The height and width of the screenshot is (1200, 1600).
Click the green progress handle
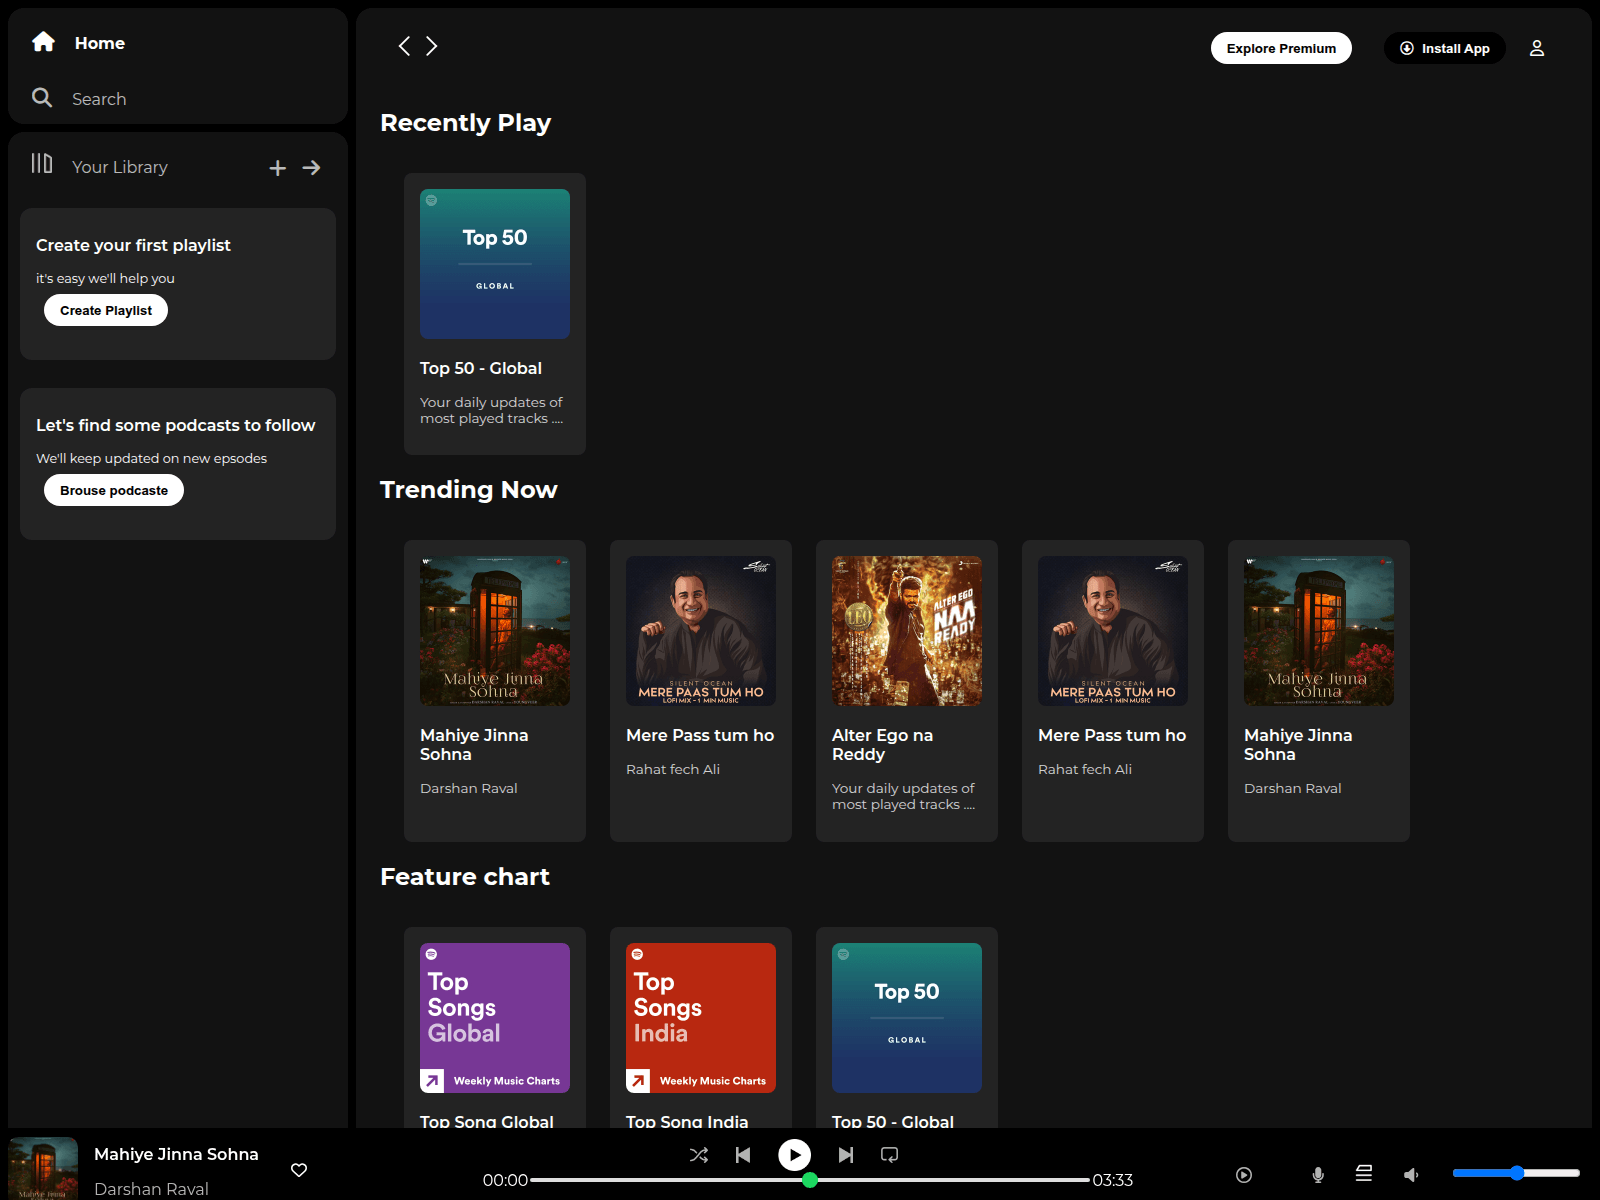810,1180
